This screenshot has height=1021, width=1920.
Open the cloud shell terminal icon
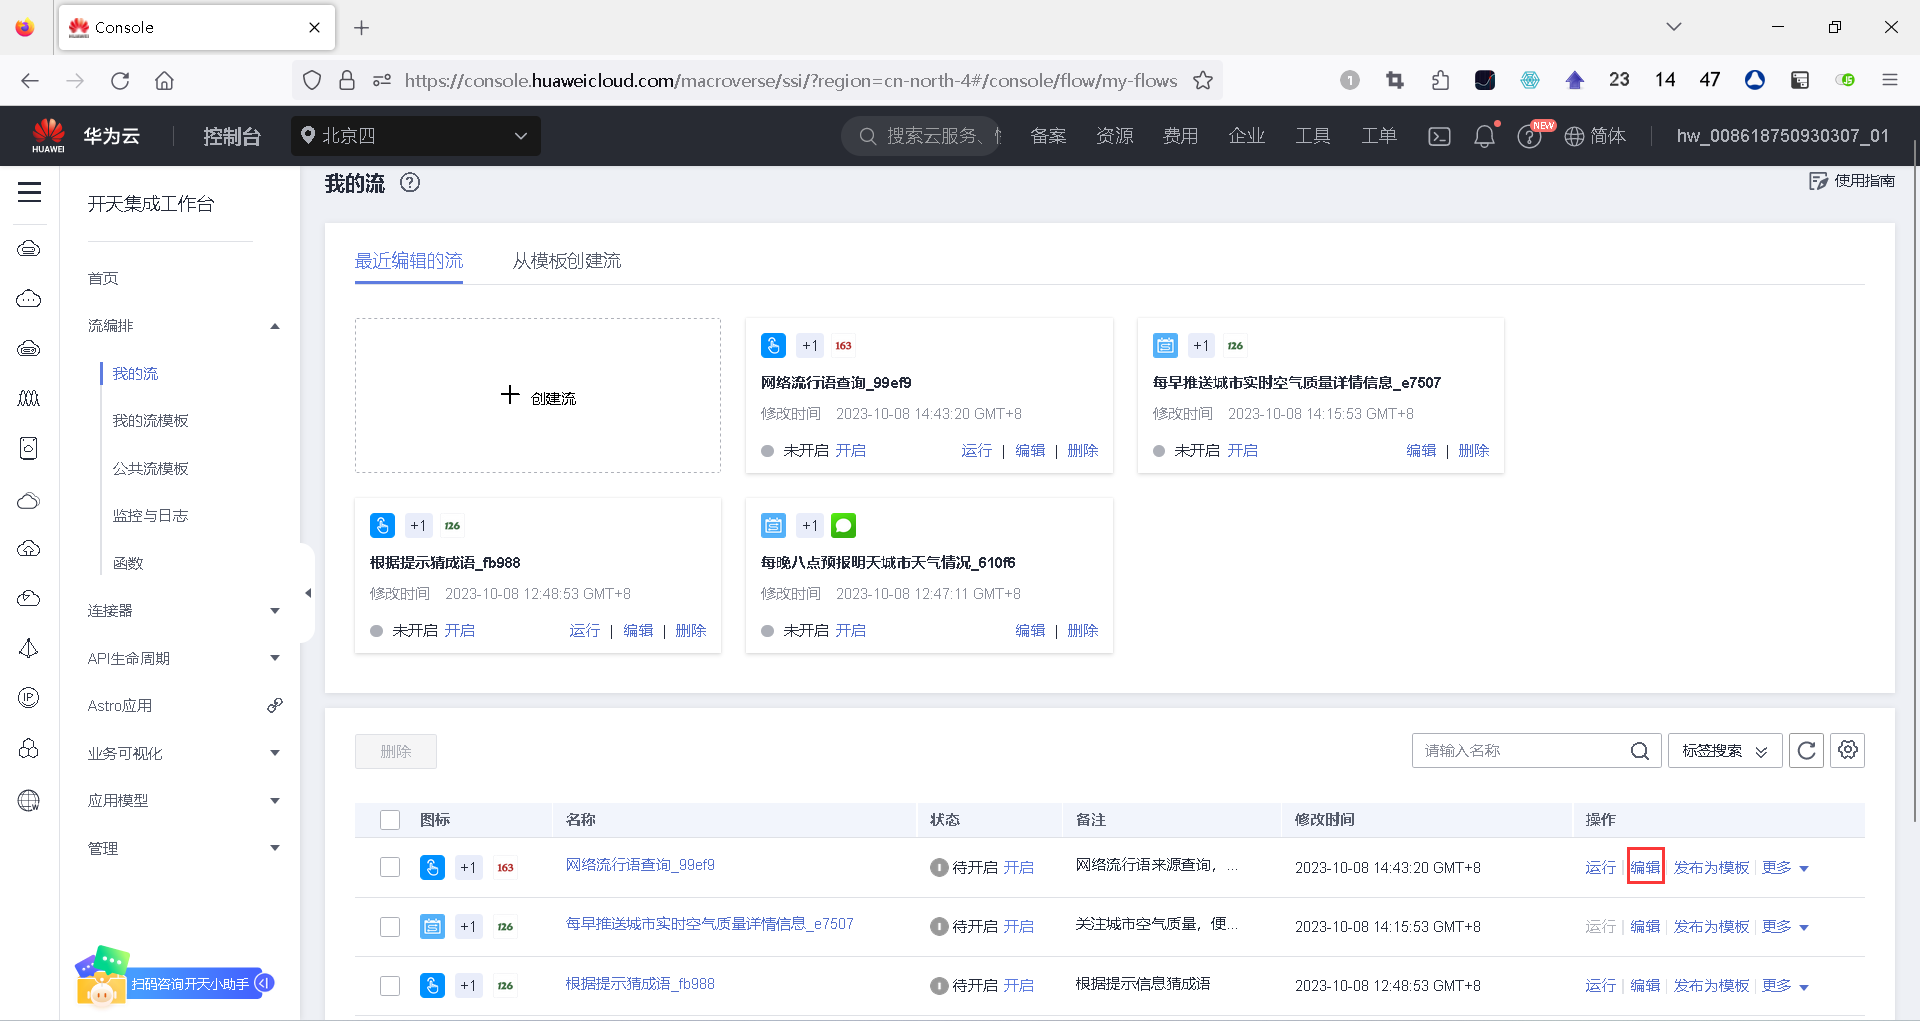point(1439,136)
